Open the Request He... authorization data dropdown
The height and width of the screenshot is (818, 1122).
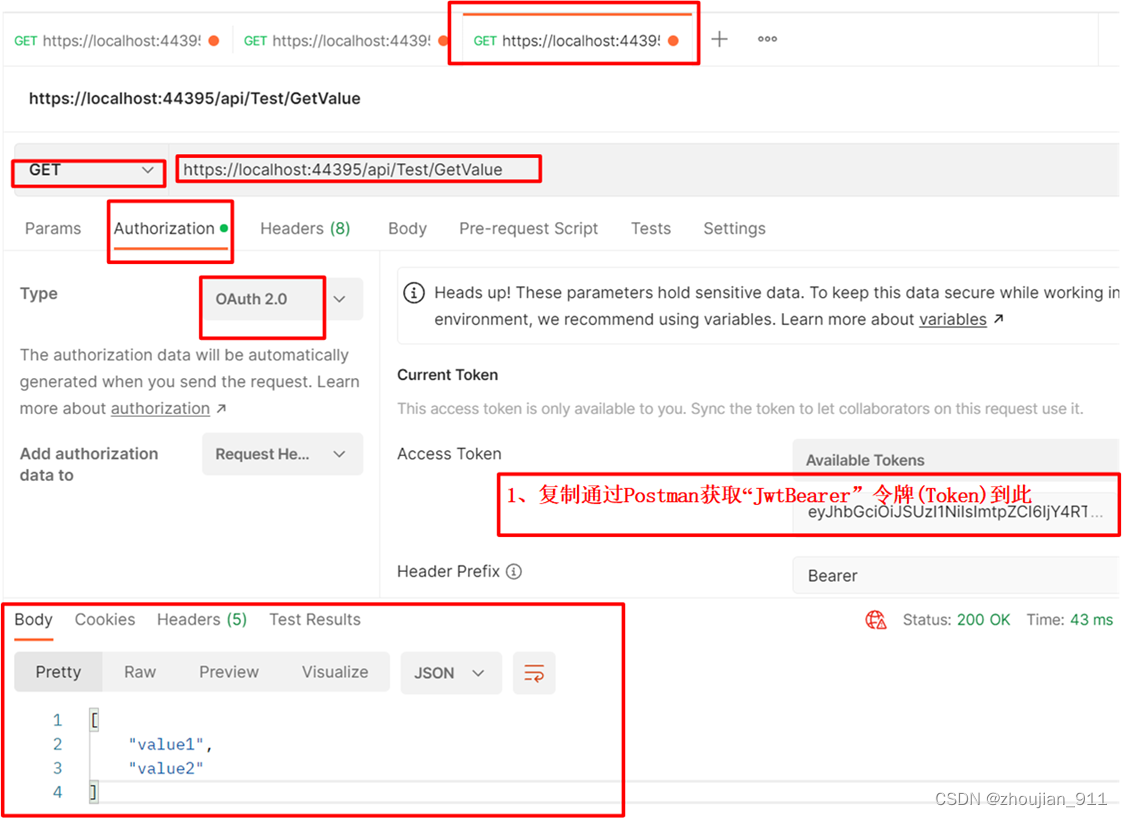[282, 454]
